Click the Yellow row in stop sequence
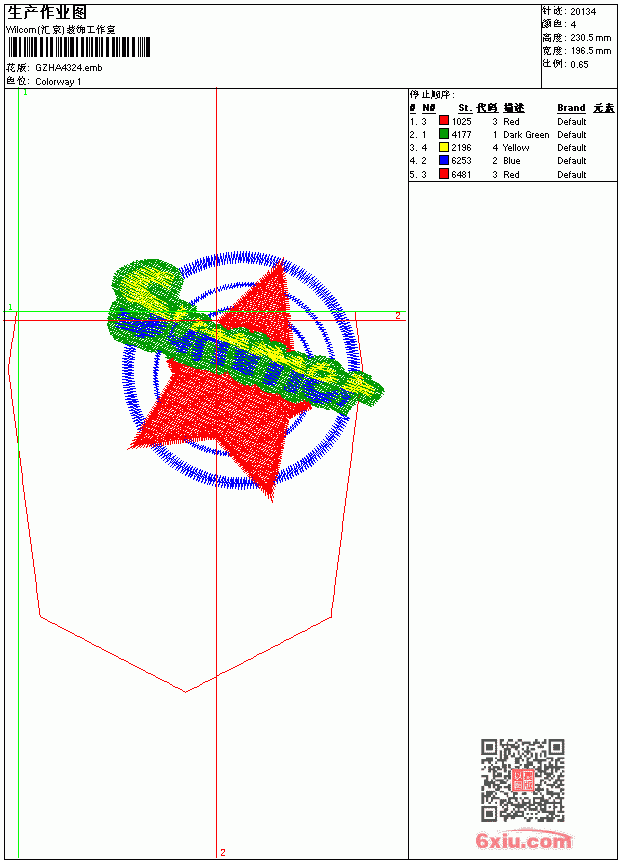This screenshot has width=620, height=860. tap(498, 148)
